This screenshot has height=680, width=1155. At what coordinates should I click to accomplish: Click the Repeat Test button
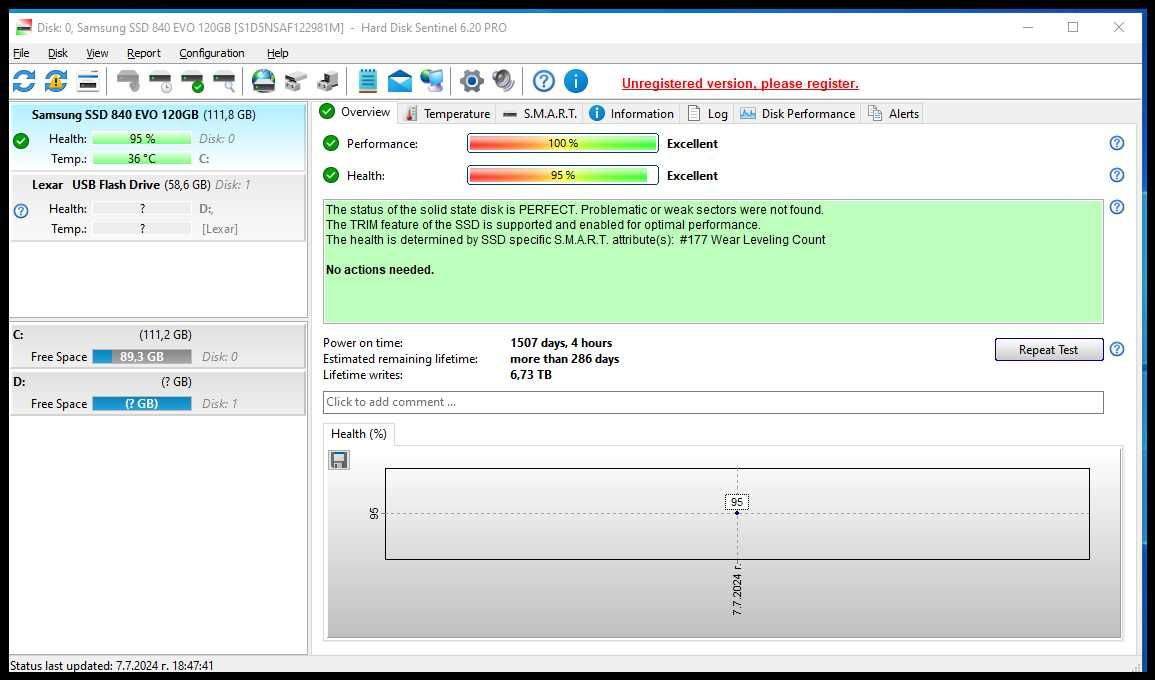1048,350
